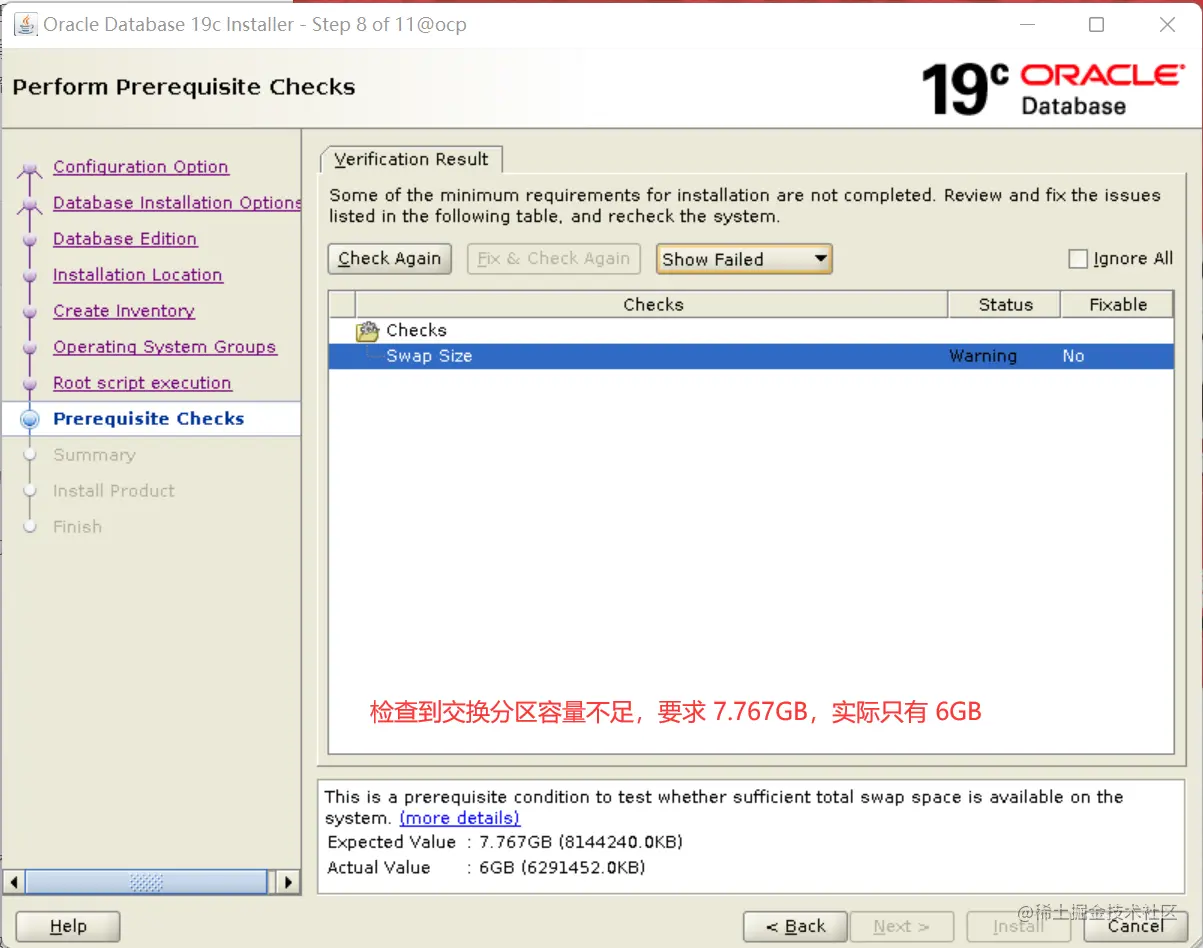Click the Expected Value text line
This screenshot has width=1203, height=948.
(x=505, y=842)
